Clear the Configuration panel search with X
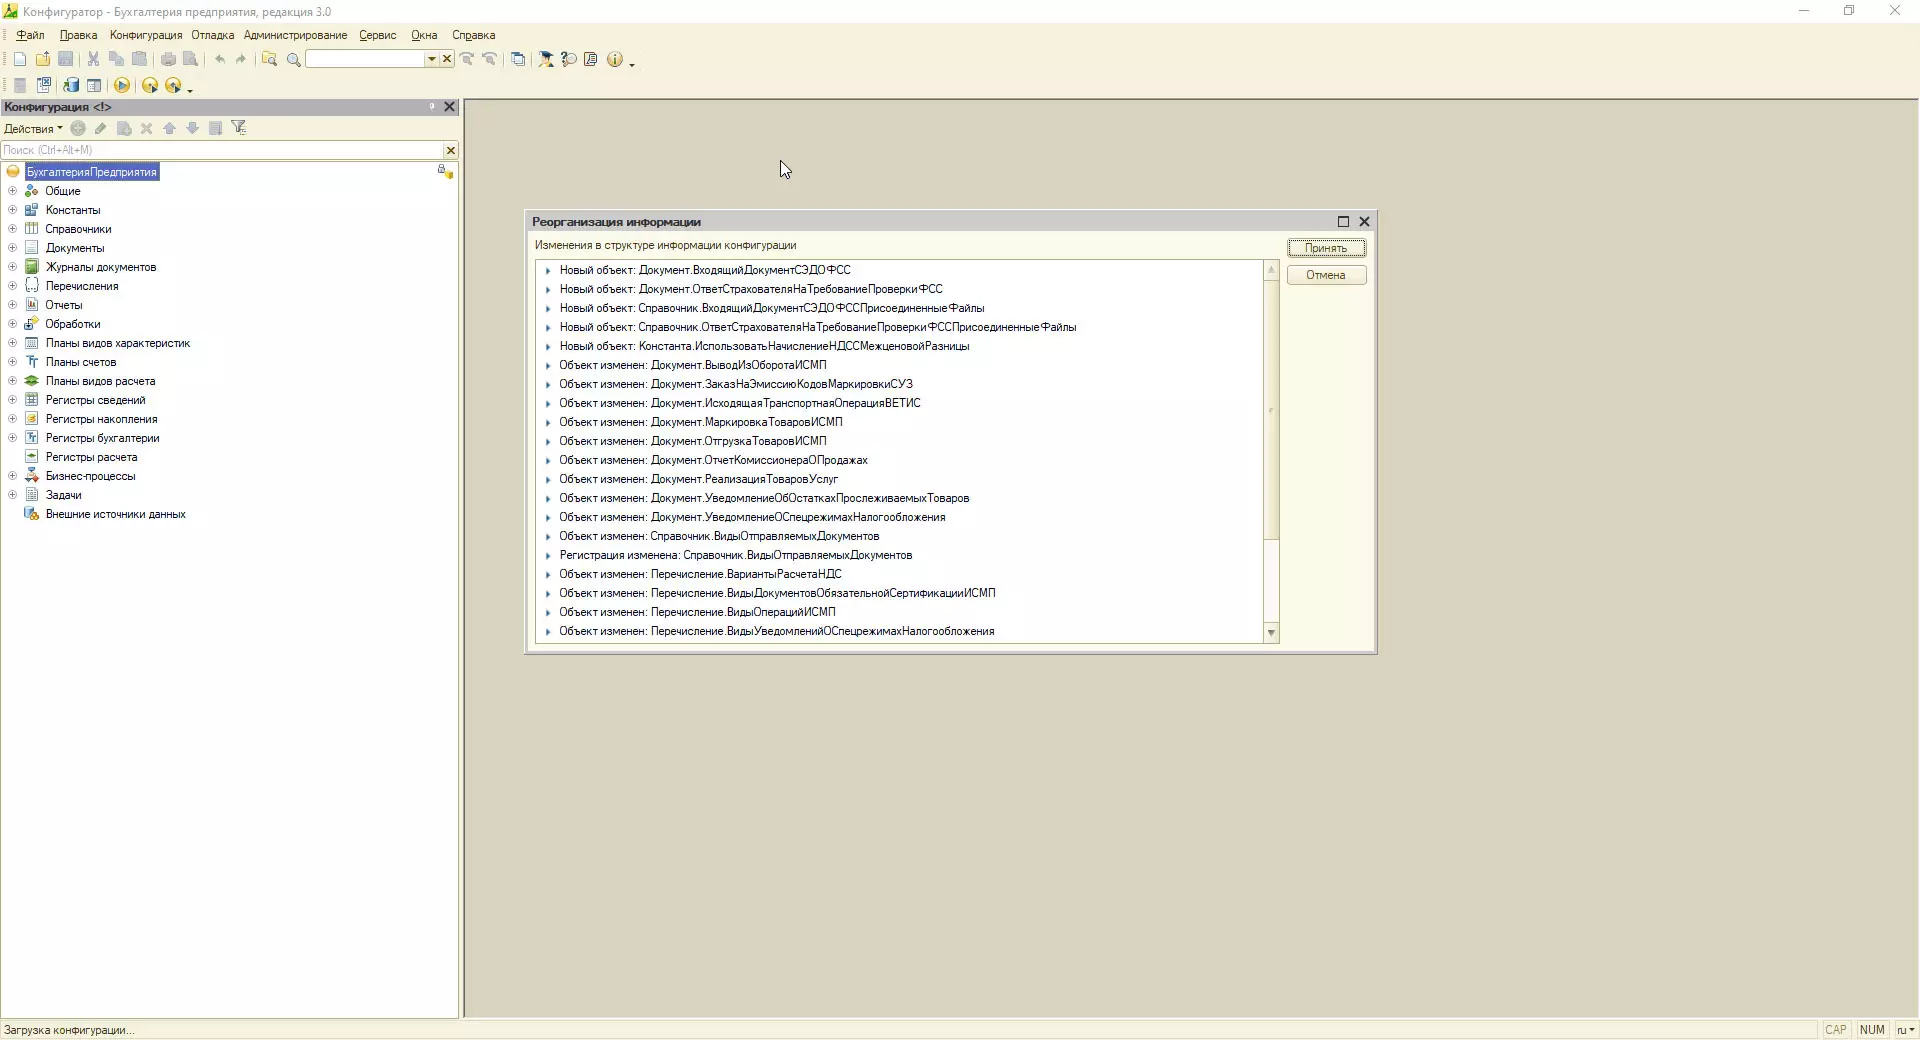This screenshot has height=1040, width=1920. coord(450,150)
